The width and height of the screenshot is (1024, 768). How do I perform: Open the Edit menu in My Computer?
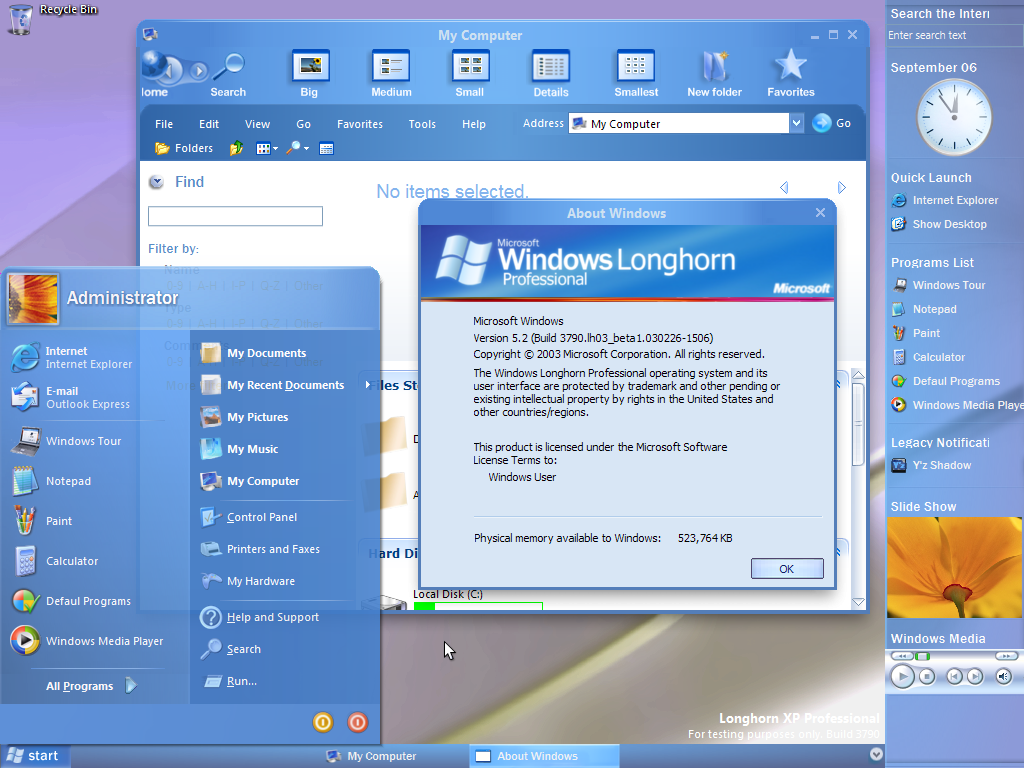[209, 124]
